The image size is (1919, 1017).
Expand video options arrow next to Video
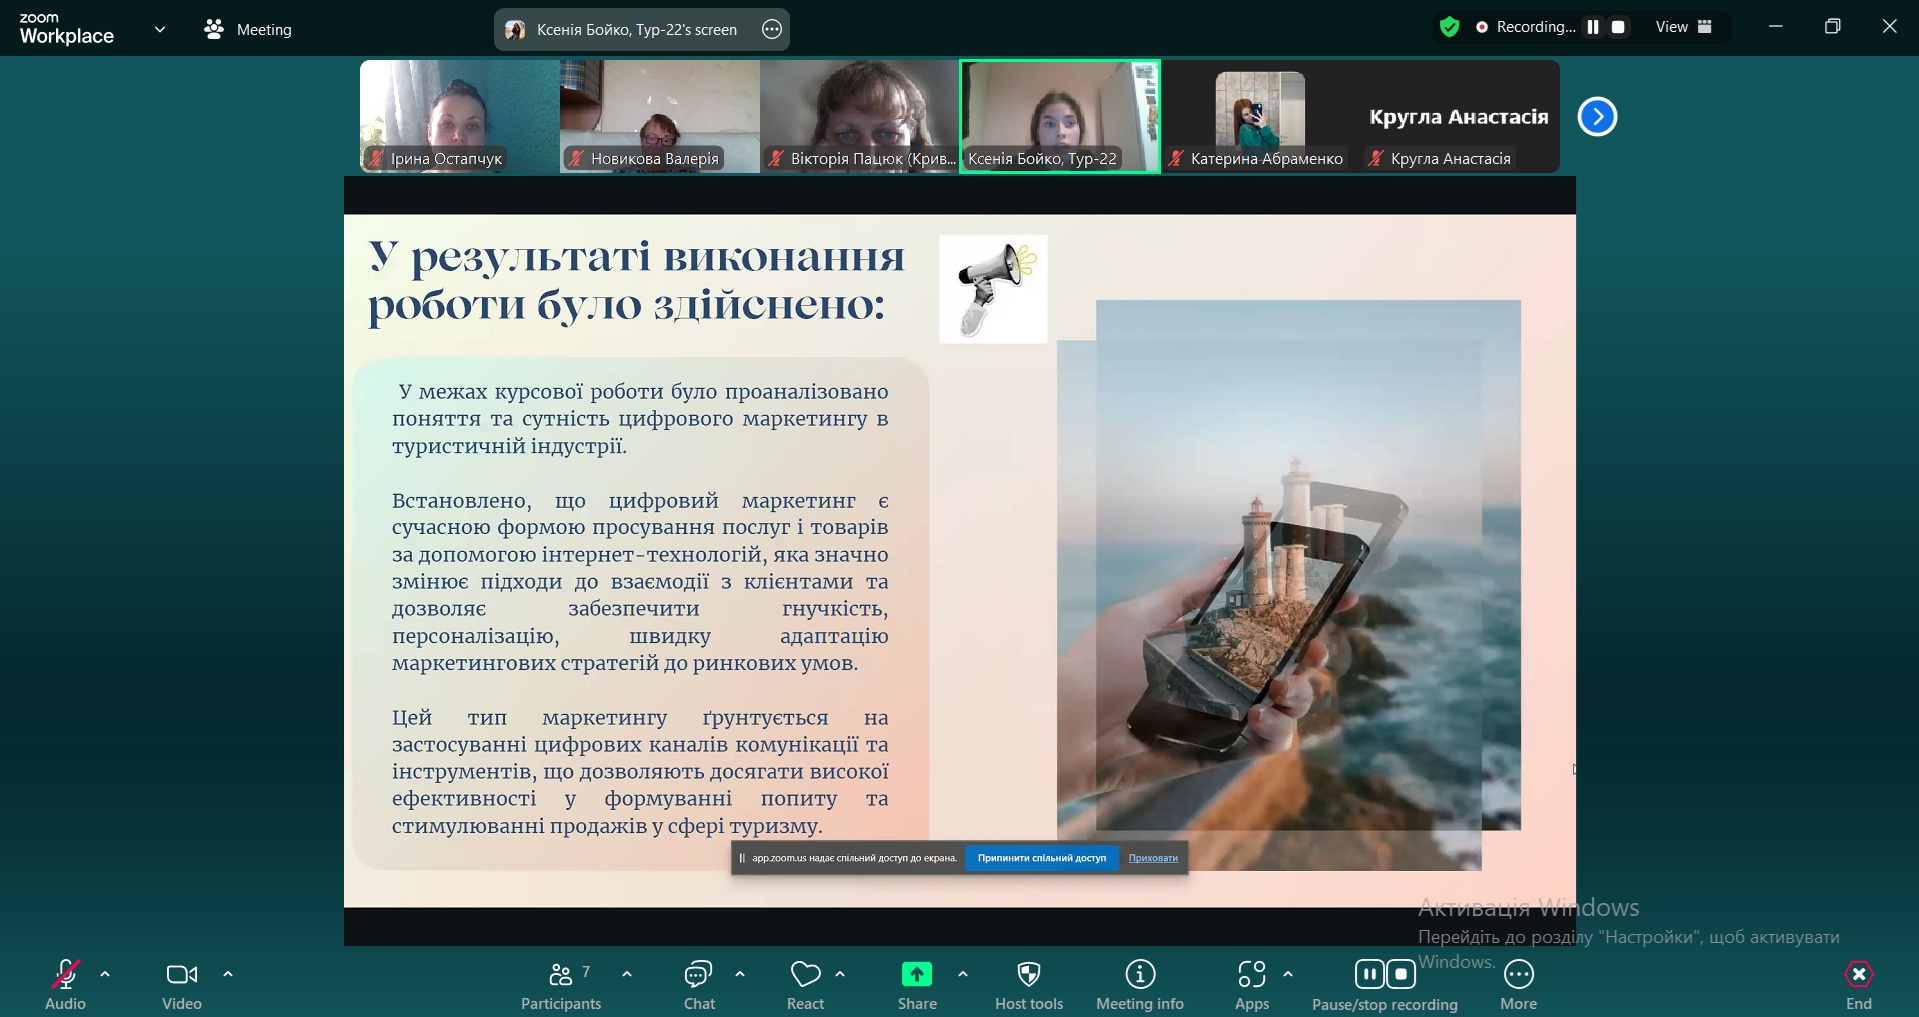tap(228, 974)
